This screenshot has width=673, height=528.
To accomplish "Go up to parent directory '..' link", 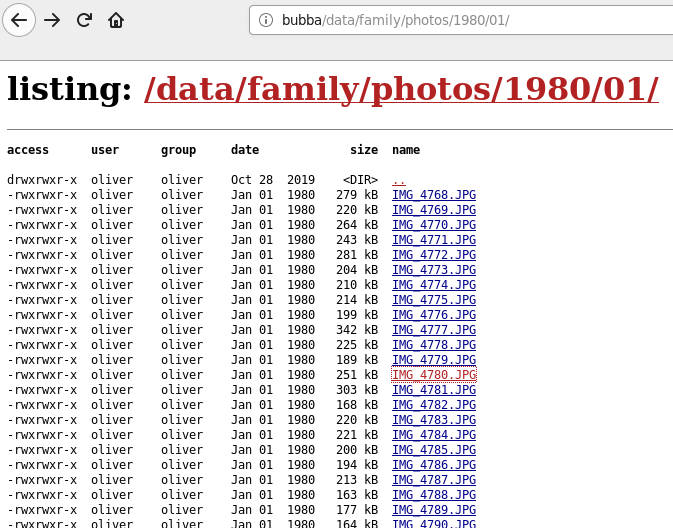I will [398, 180].
